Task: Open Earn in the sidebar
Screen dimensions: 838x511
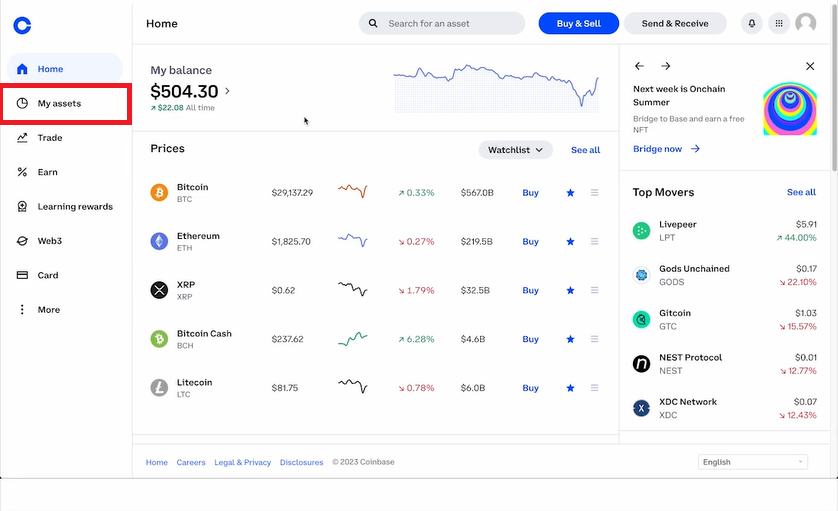Action: [64, 172]
